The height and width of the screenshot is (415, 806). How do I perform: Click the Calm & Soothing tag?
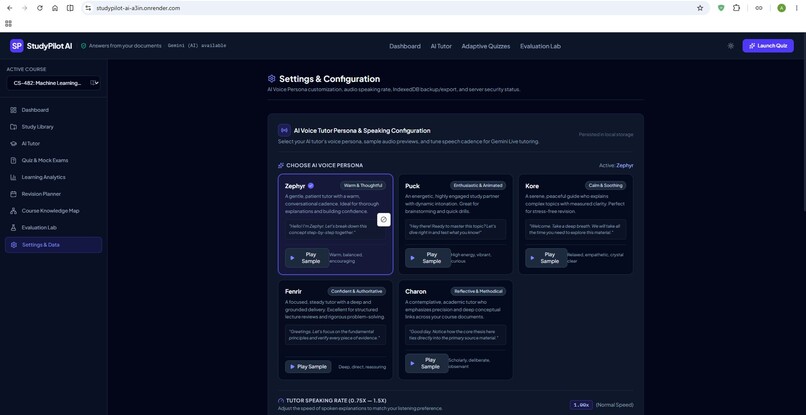click(606, 186)
